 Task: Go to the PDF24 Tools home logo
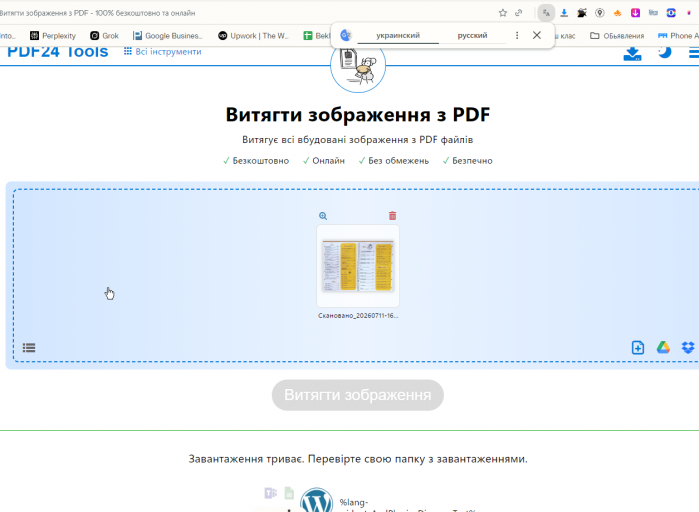coord(58,52)
